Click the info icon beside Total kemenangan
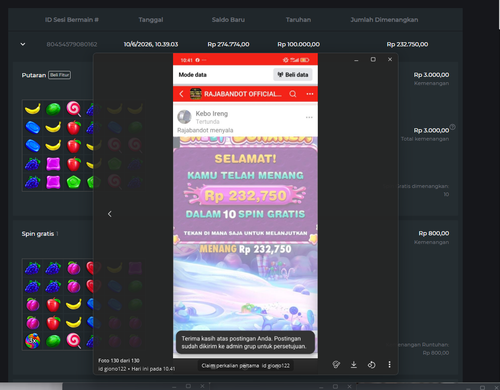Screen dimensions: 500x390 tap(452, 127)
